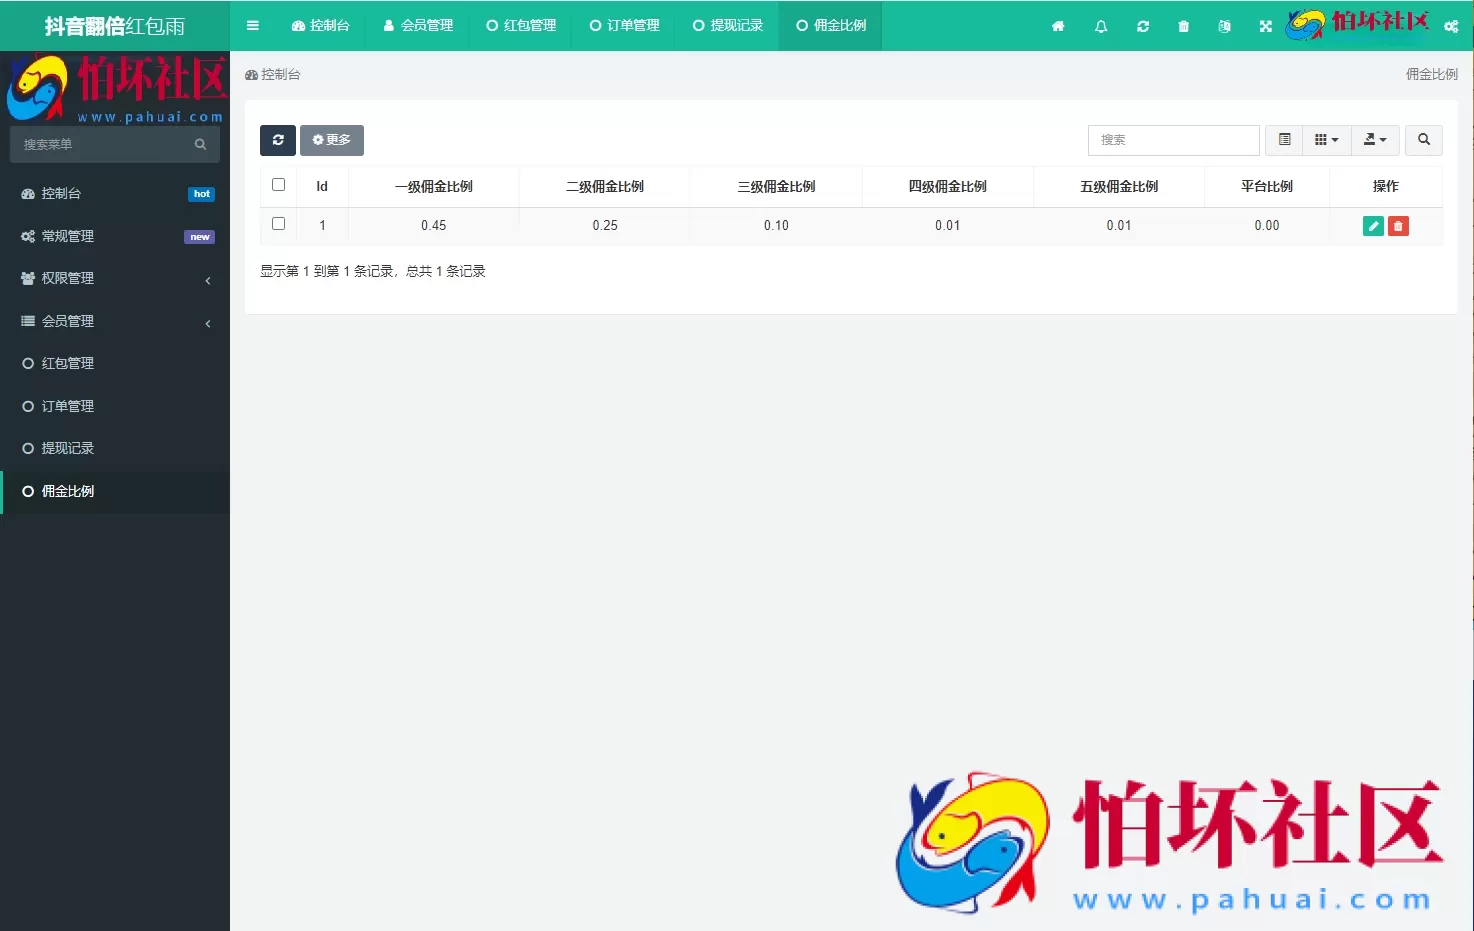Image resolution: width=1474 pixels, height=931 pixels.
Task: Switch to the 红包管理 top tab
Action: coord(521,26)
